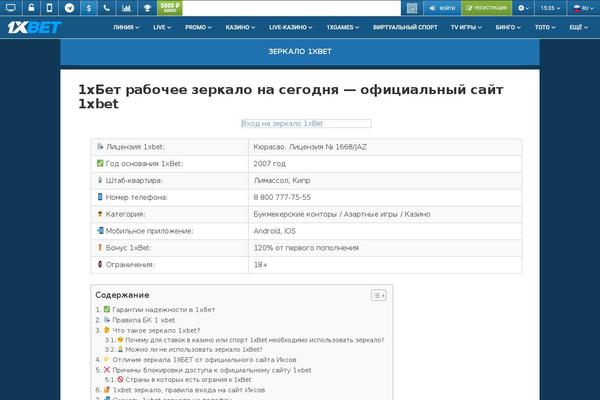Click prohibited icon in contents item 5.1
Screen dimensions: 600x400
tap(120, 379)
